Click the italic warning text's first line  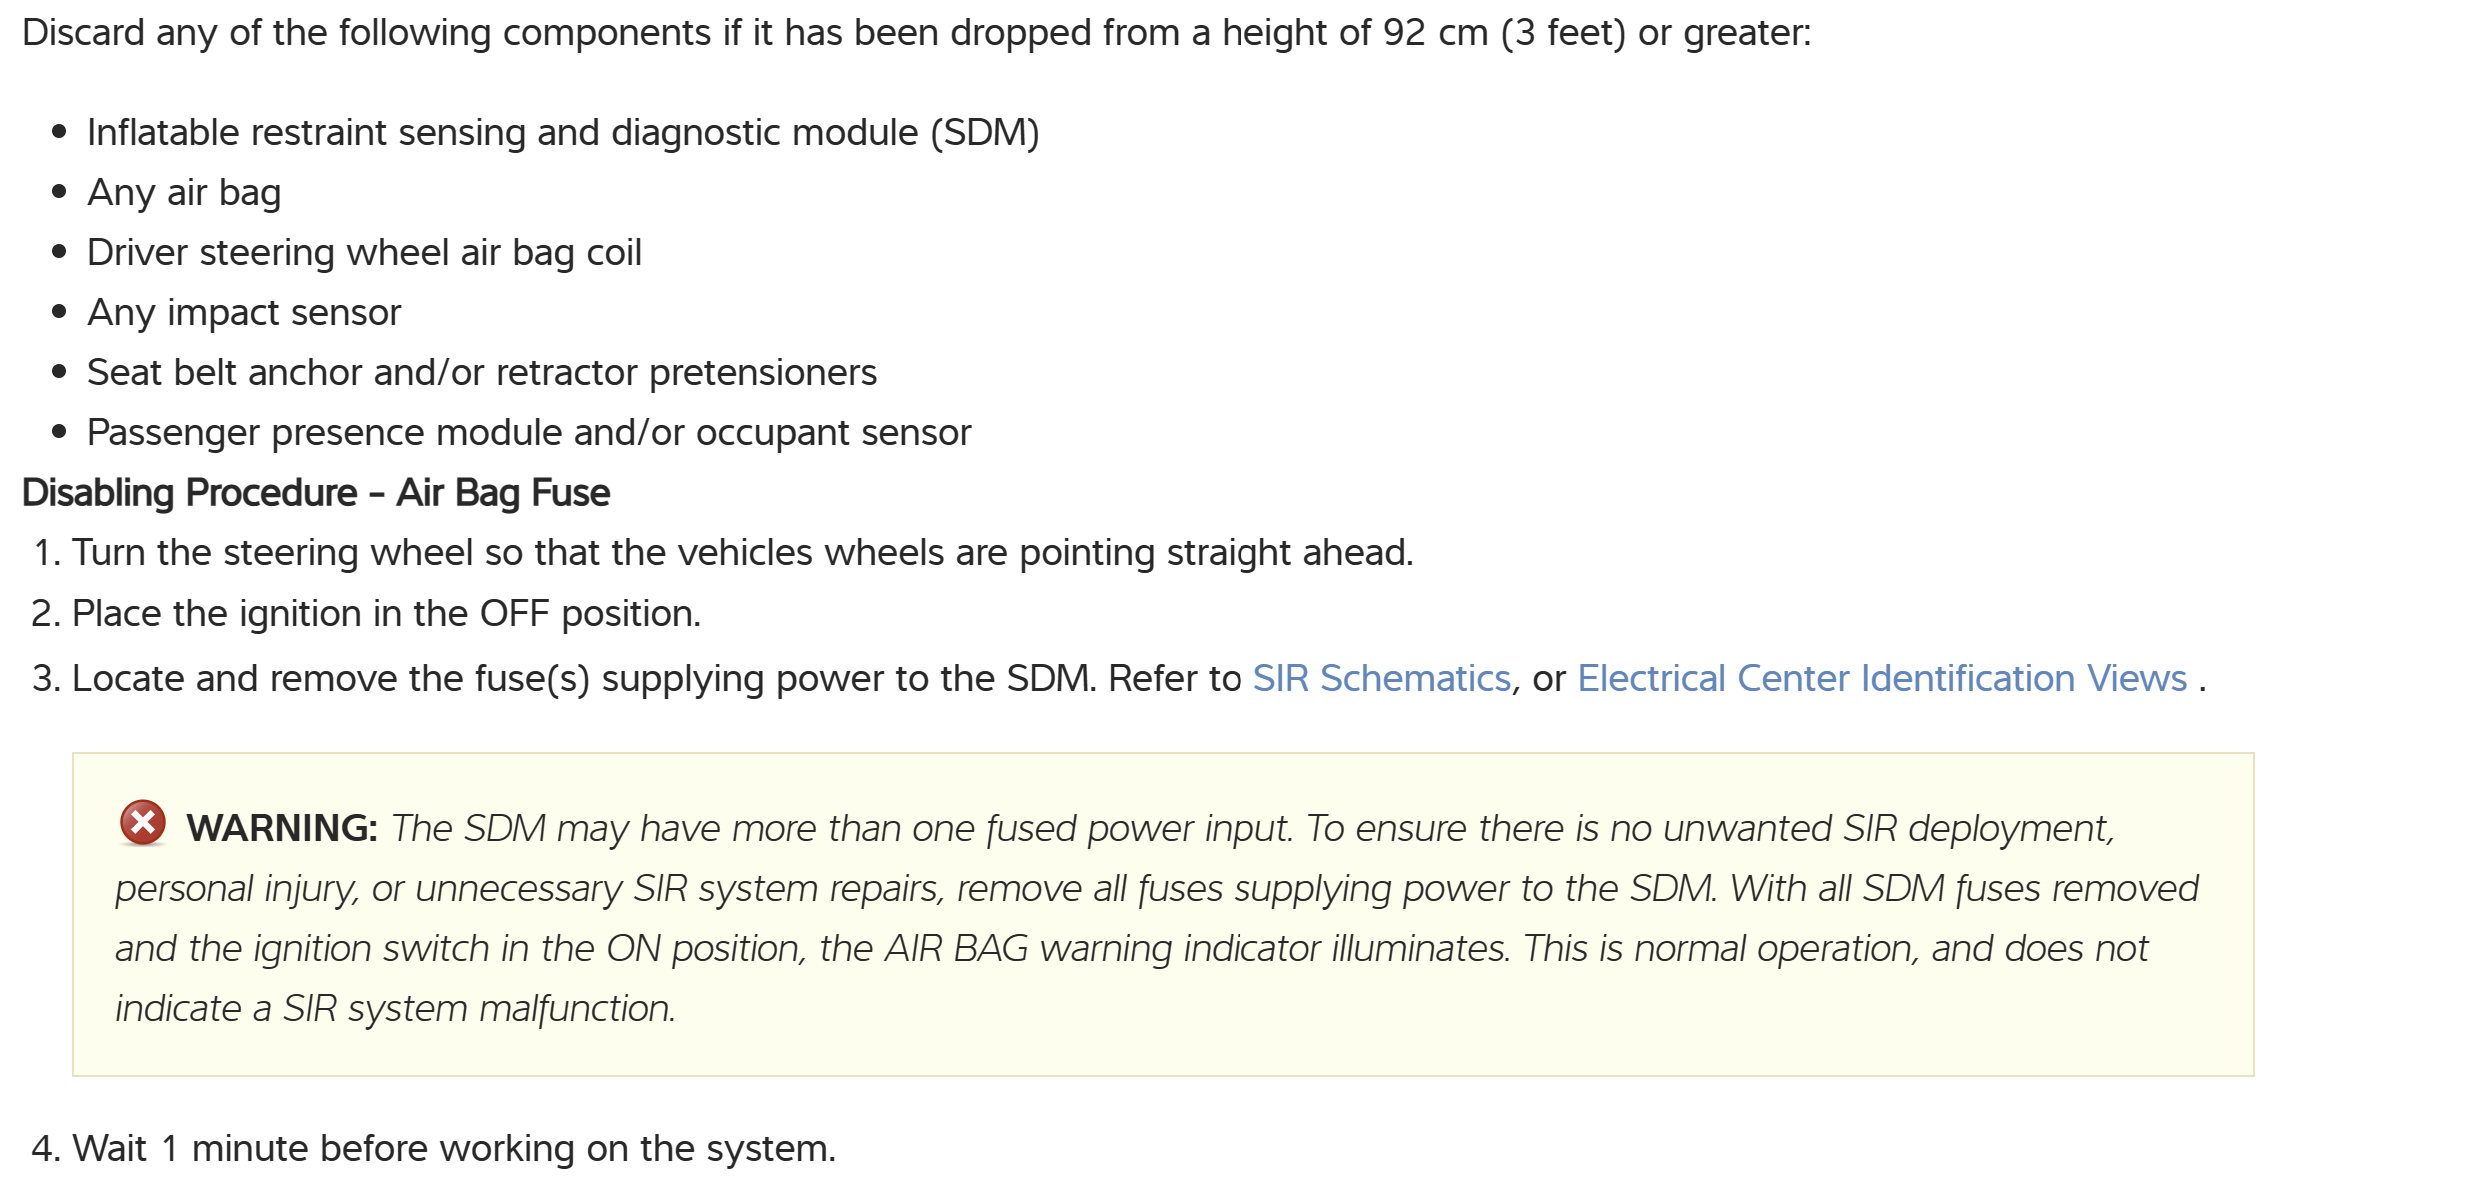1252,828
